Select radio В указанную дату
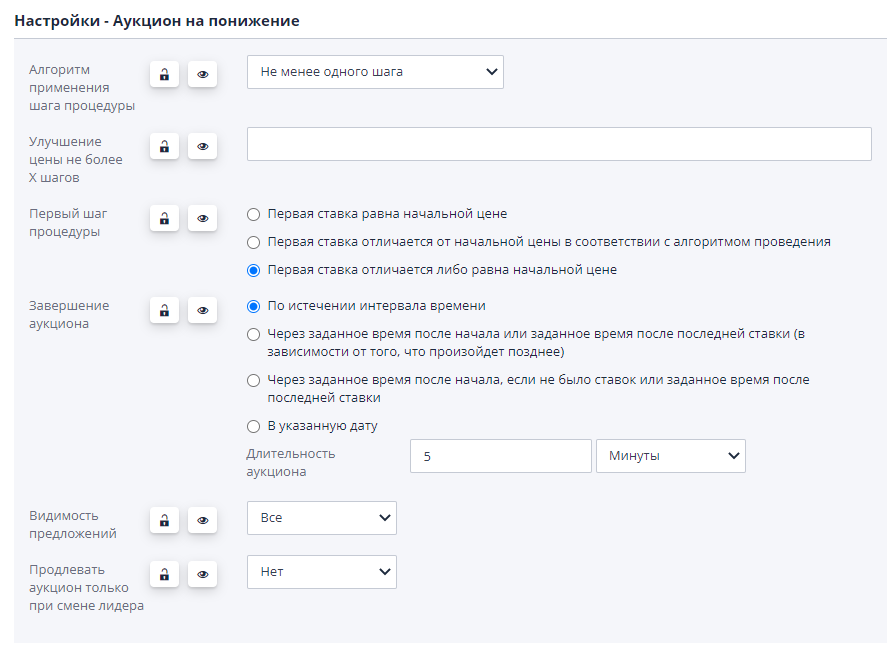The width and height of the screenshot is (891, 648). [253, 426]
